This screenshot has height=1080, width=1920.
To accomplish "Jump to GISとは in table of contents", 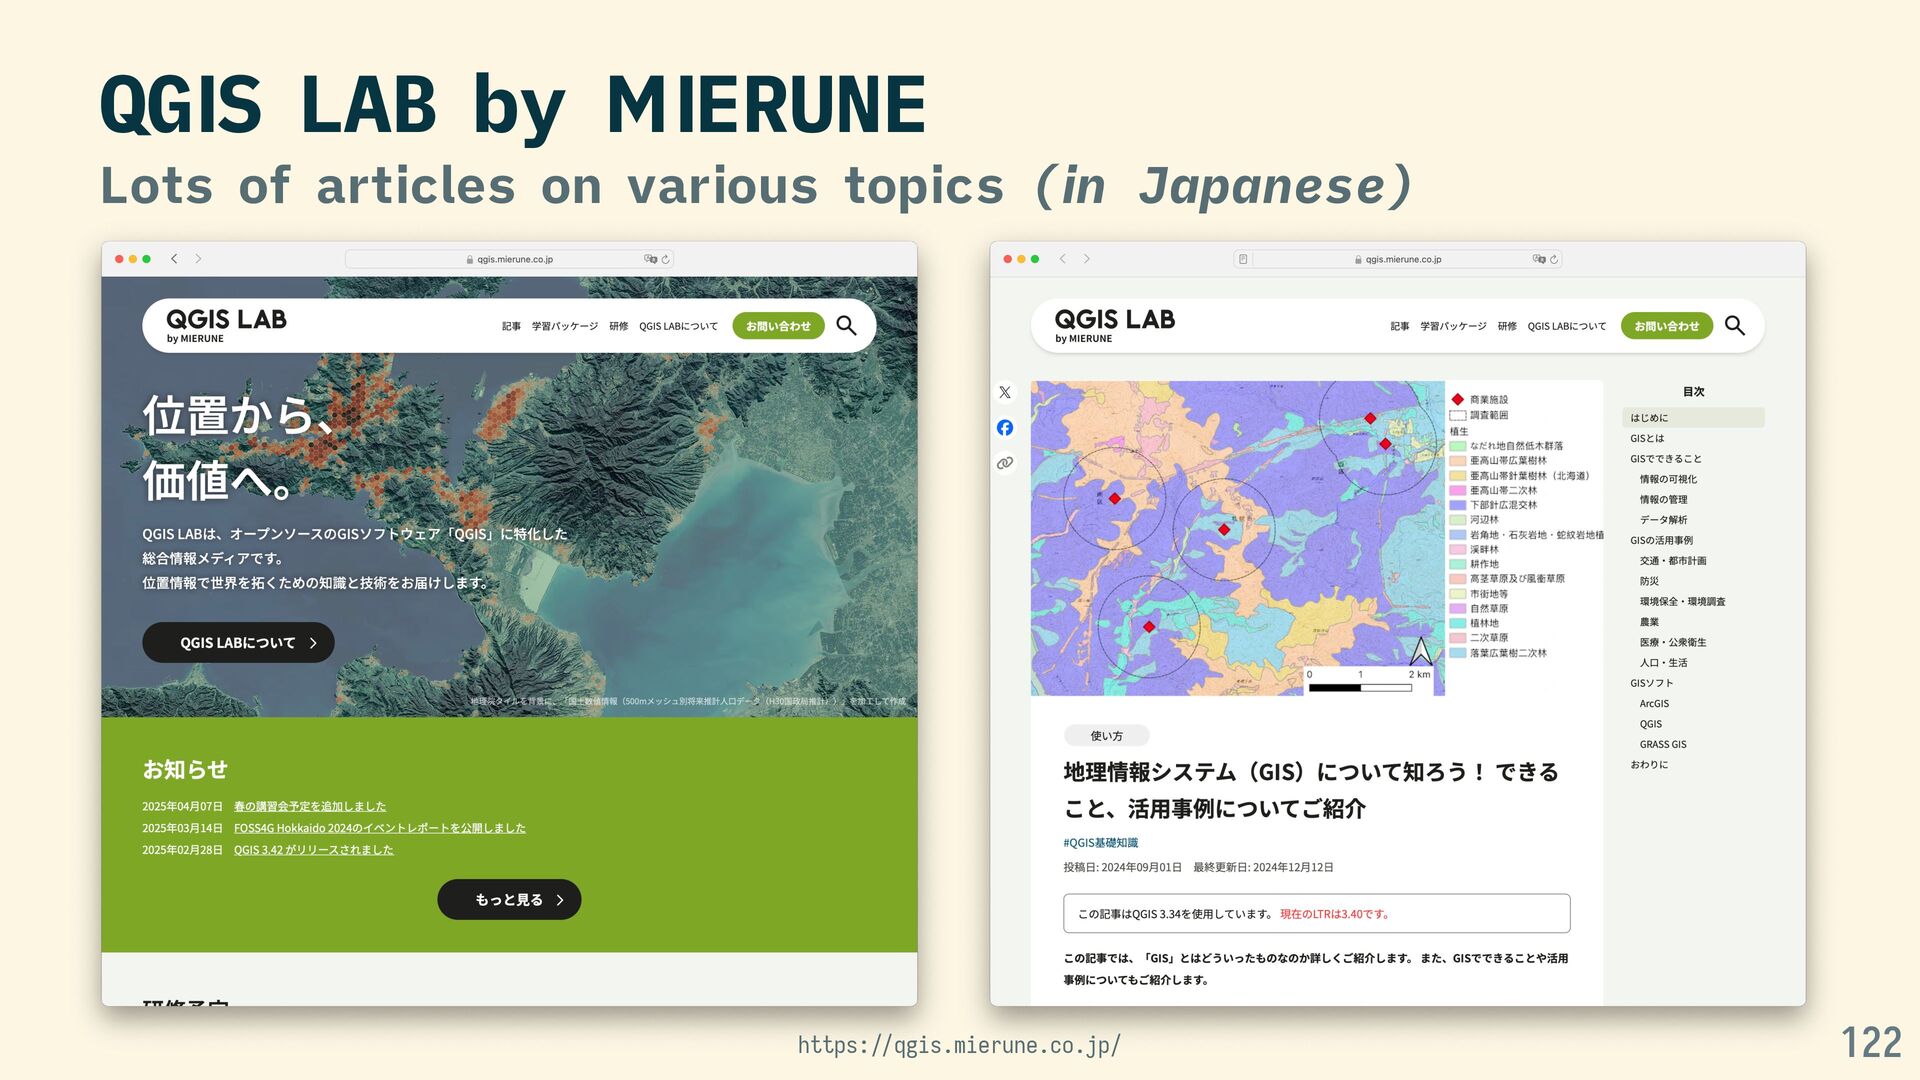I will (1647, 439).
